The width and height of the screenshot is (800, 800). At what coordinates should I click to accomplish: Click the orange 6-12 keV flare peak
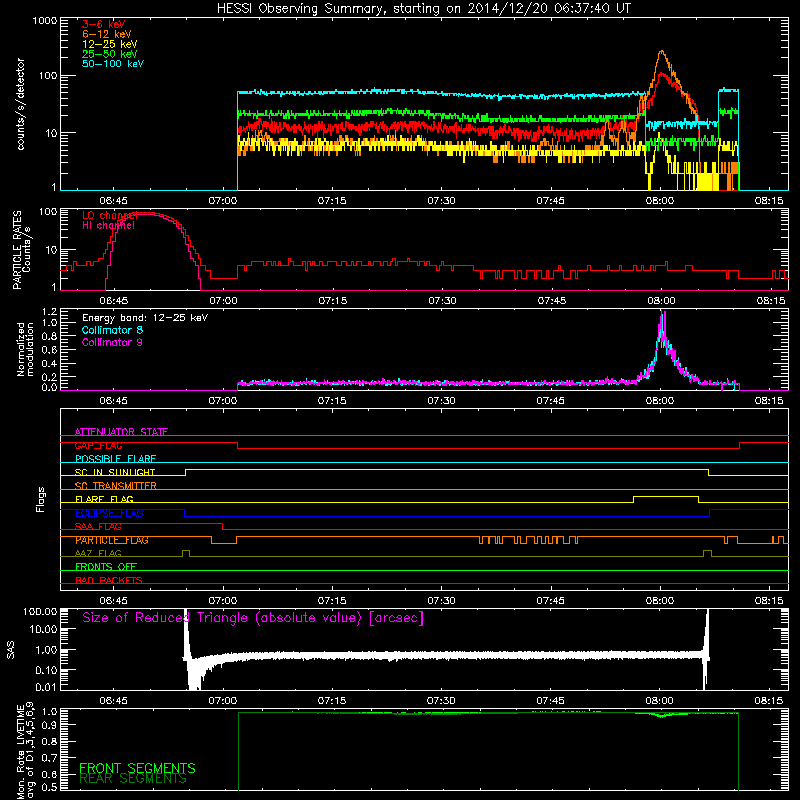click(x=662, y=52)
